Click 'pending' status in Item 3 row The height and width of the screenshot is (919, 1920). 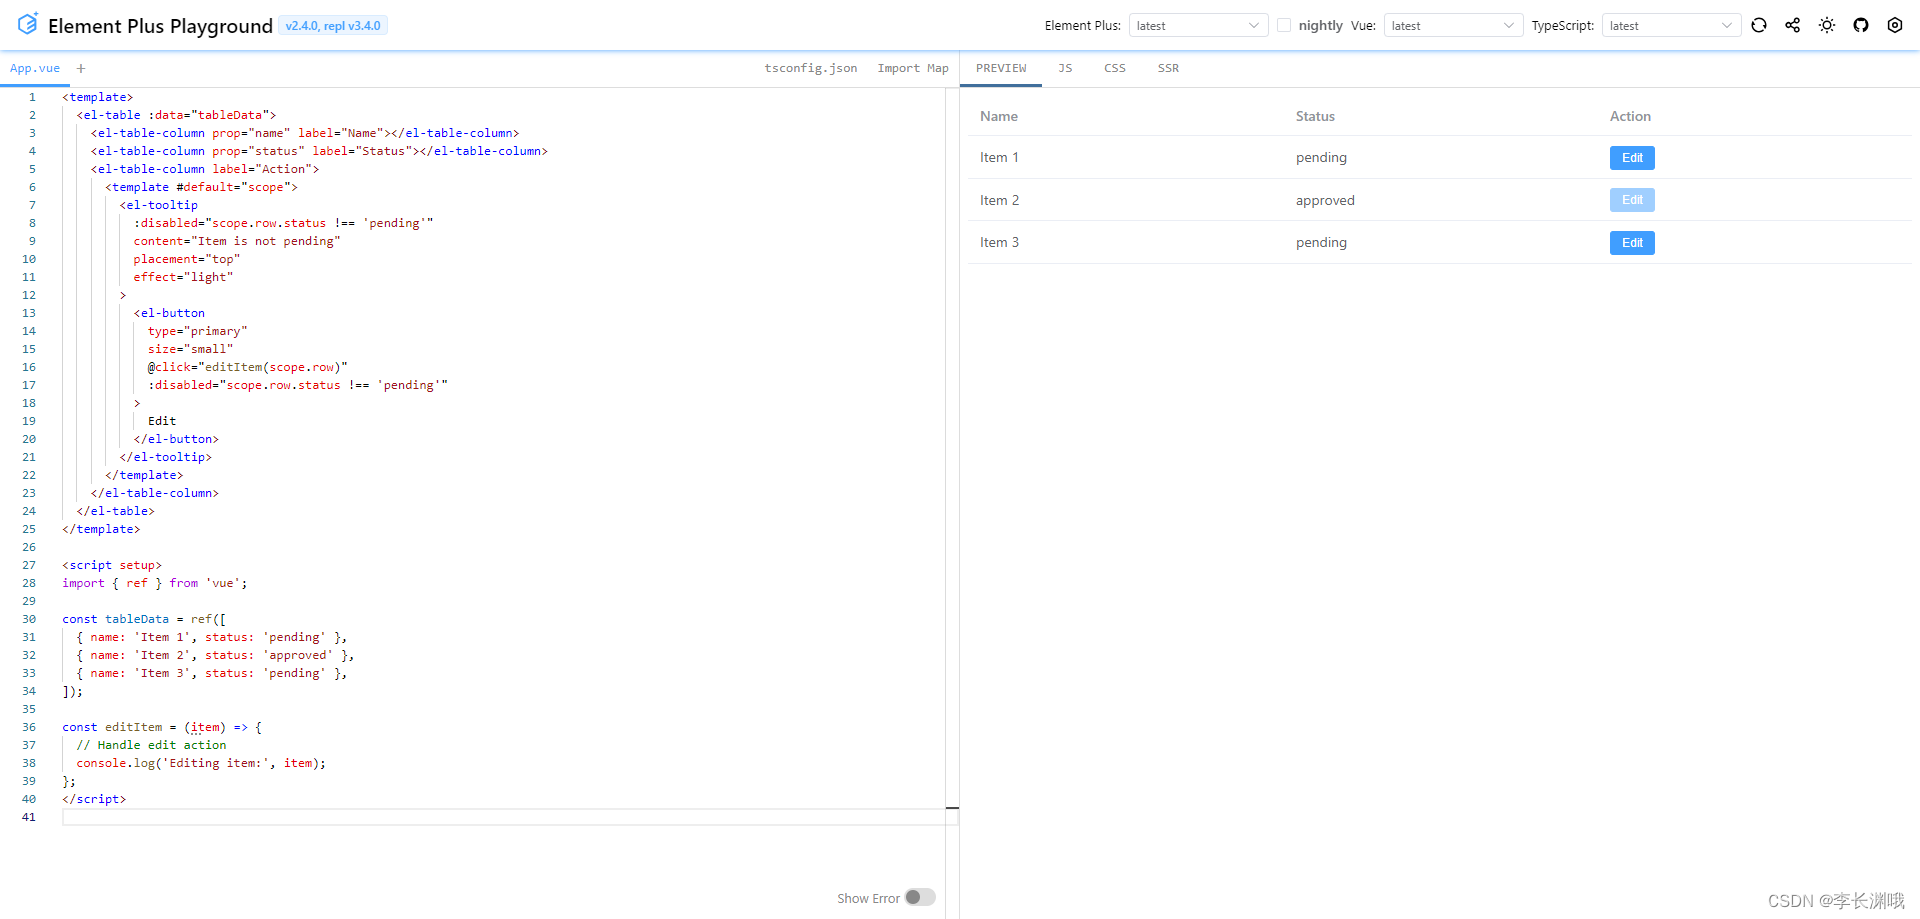click(1321, 242)
